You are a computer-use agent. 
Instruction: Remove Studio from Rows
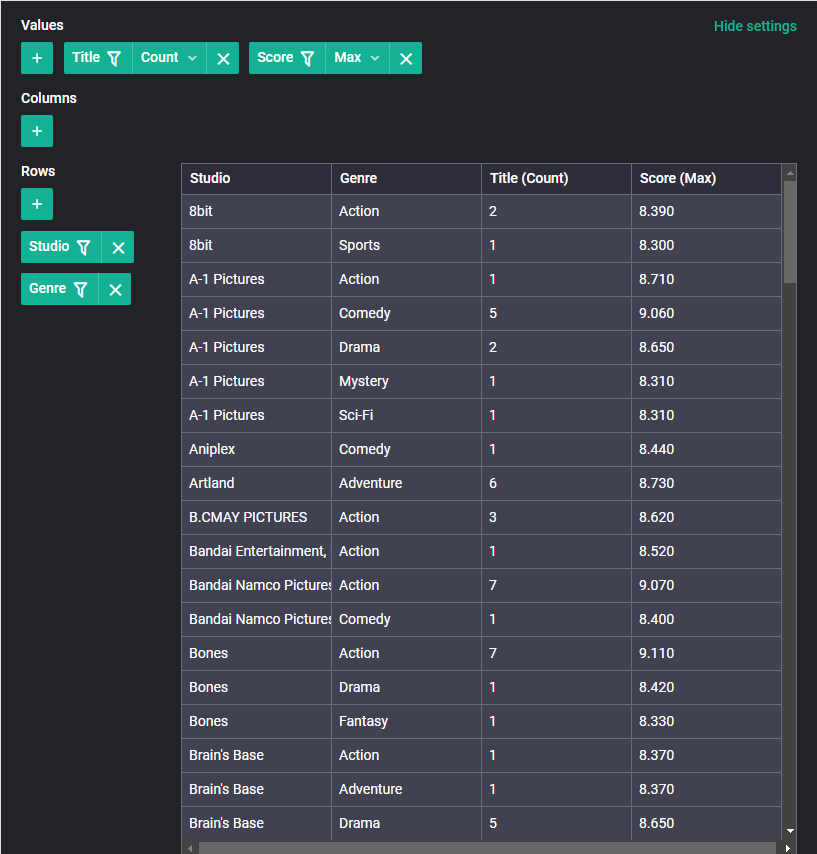coord(118,247)
